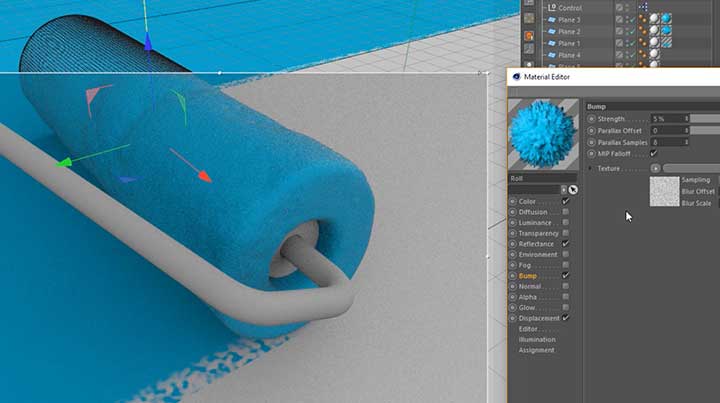Click the orange dots tag on Plane 3

tap(642, 19)
